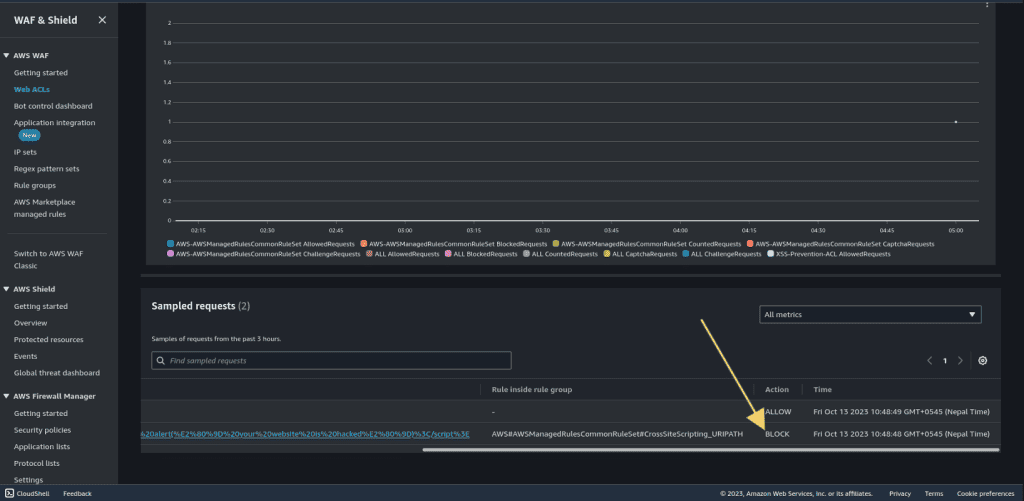Image resolution: width=1024 pixels, height=501 pixels.
Task: Toggle ALL CountedRequests legend entry
Action: click(560, 254)
